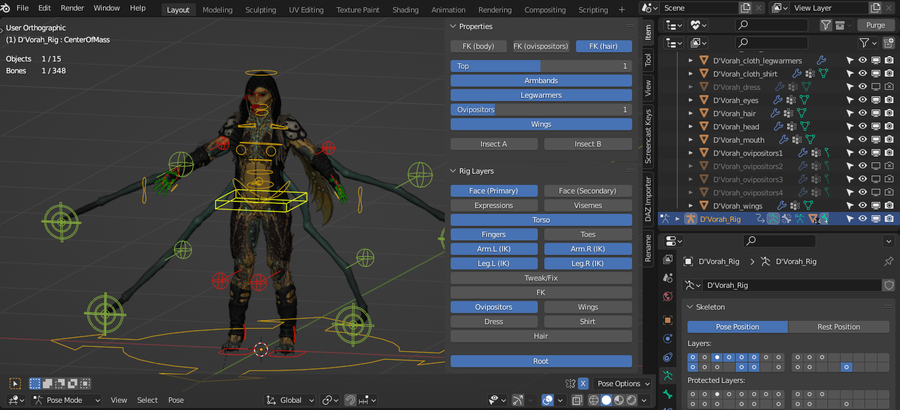Open the World properties tab icon
The height and width of the screenshot is (410, 900).
click(668, 296)
